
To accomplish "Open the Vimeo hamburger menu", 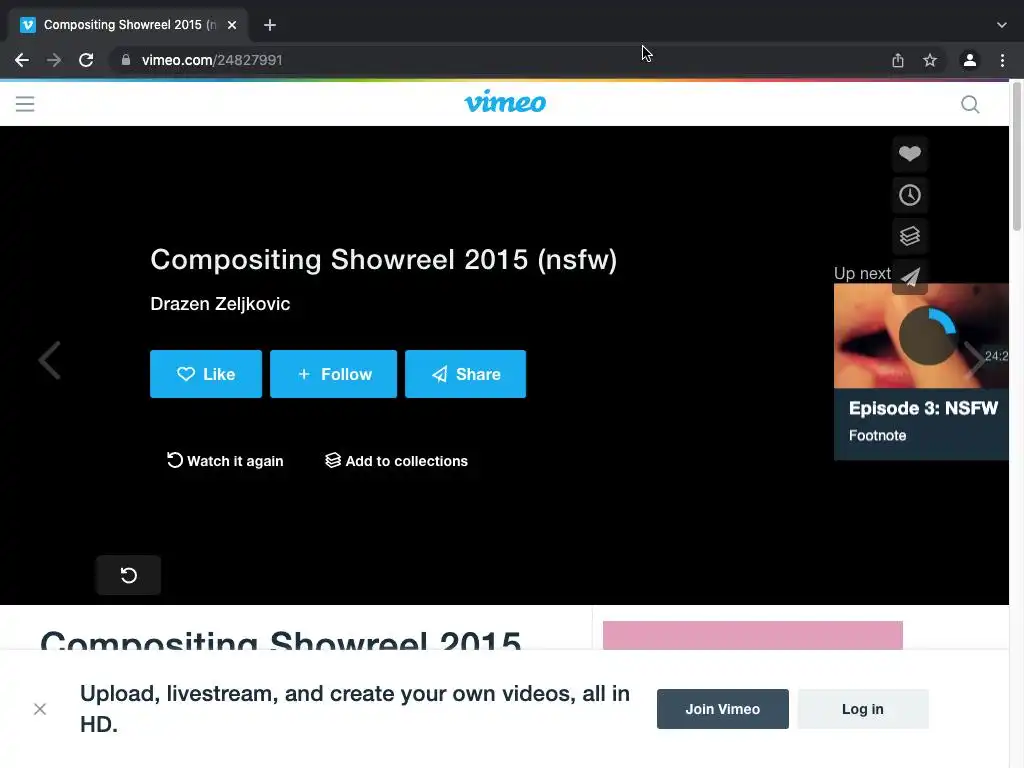I will (25, 104).
